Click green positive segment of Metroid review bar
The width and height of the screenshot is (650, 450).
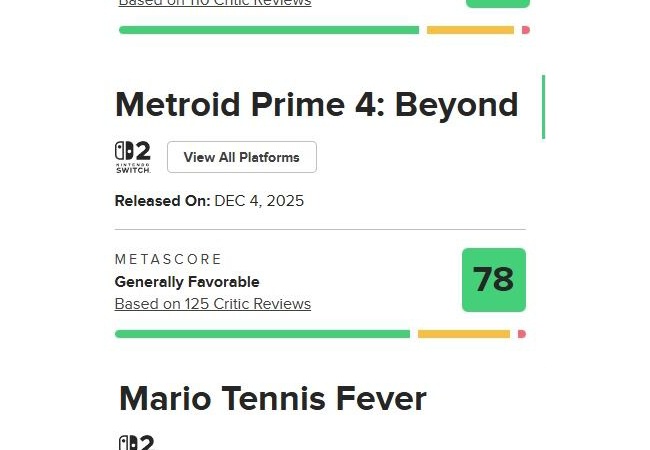pyautogui.click(x=262, y=334)
